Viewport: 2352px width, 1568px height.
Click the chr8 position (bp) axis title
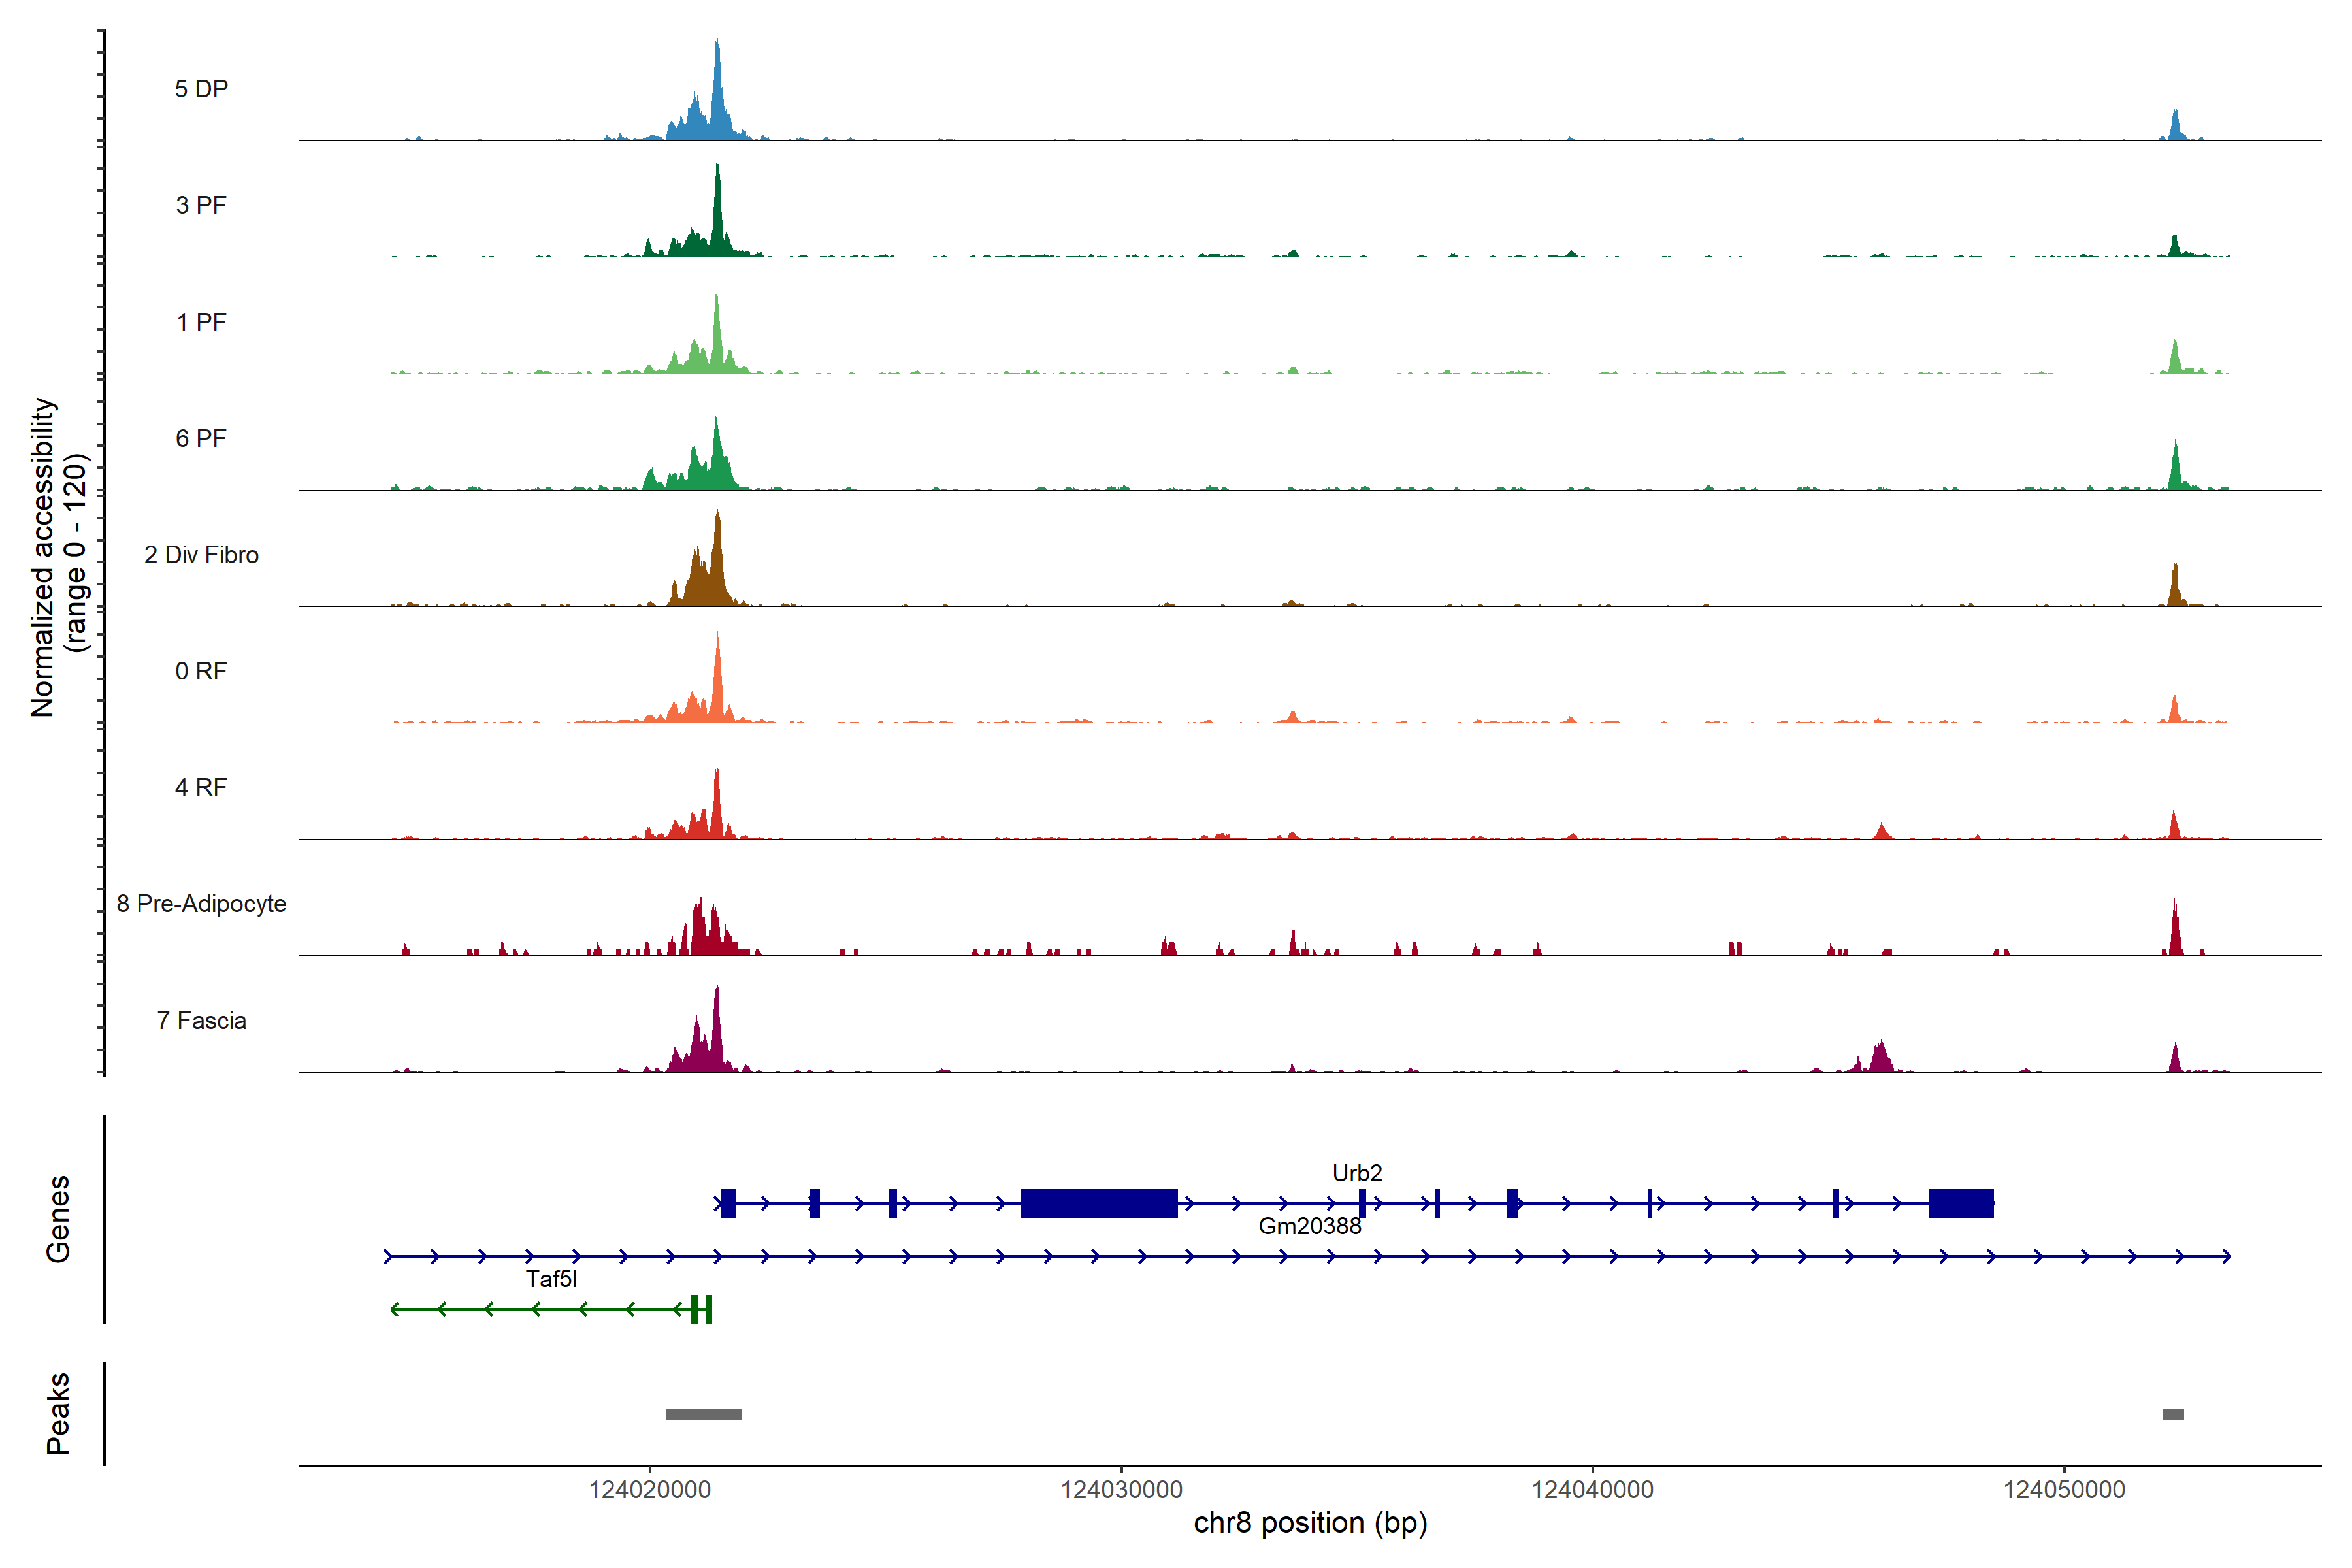click(1310, 1523)
